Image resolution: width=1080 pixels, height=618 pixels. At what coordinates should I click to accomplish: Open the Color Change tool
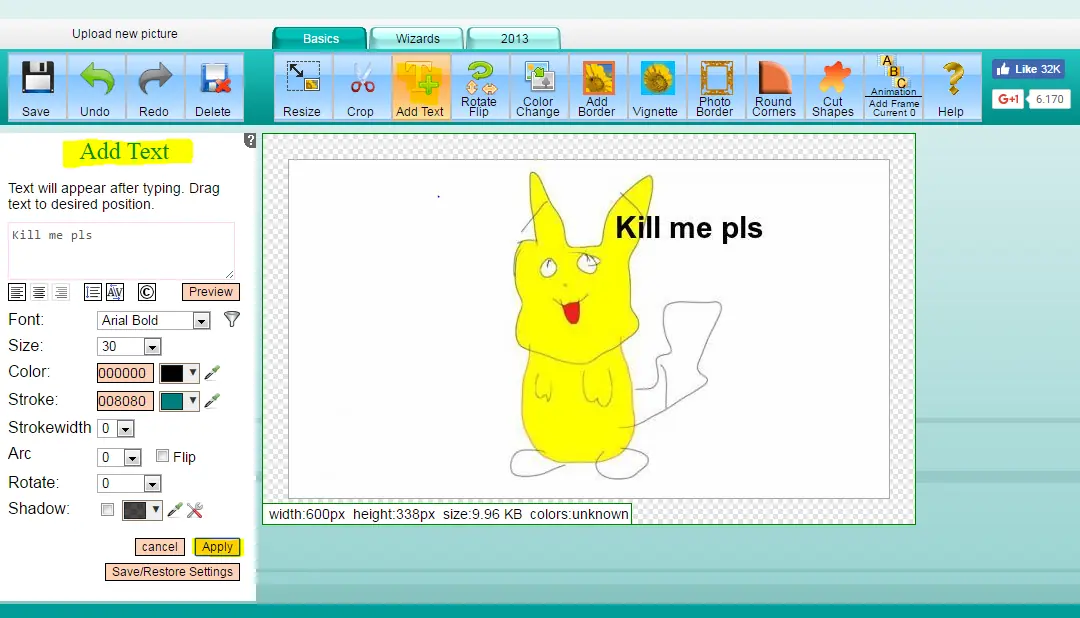point(538,87)
